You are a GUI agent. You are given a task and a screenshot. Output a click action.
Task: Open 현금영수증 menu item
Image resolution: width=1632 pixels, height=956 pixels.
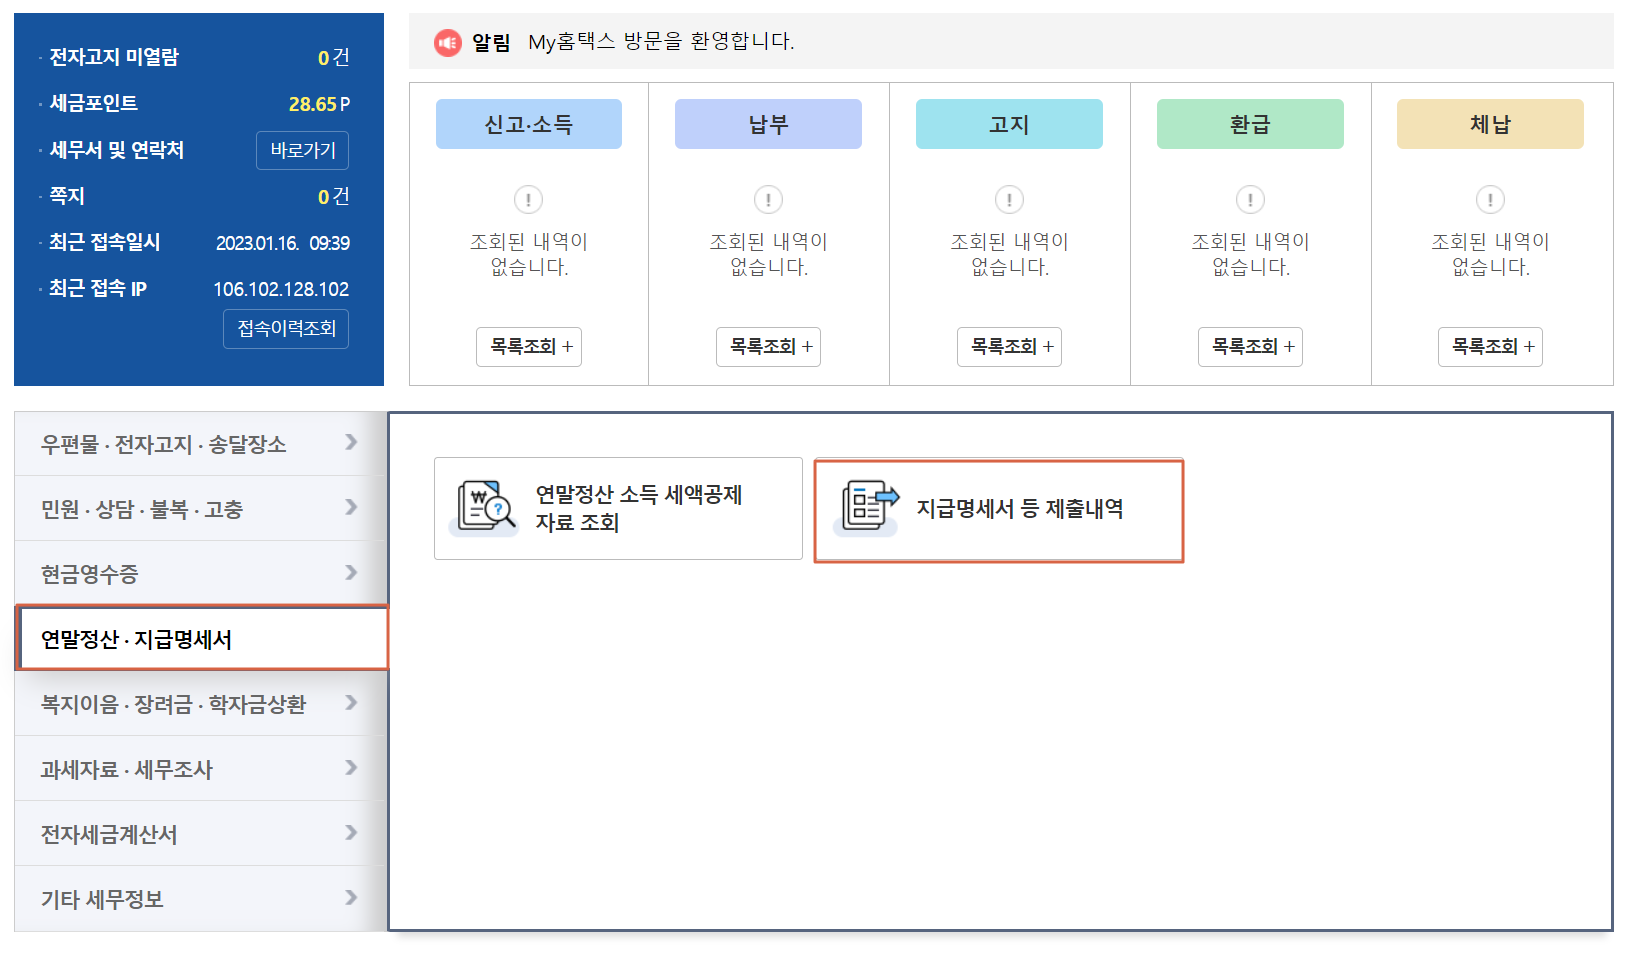point(200,574)
